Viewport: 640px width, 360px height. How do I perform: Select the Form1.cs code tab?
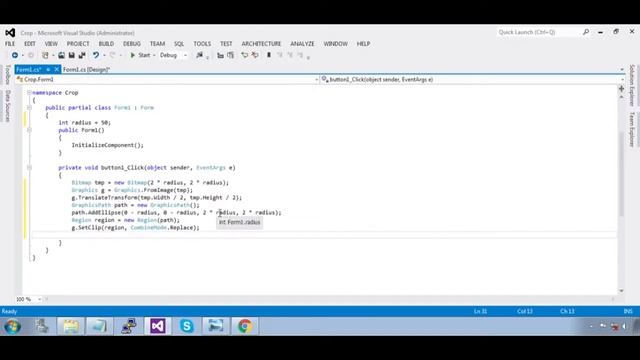(x=29, y=69)
